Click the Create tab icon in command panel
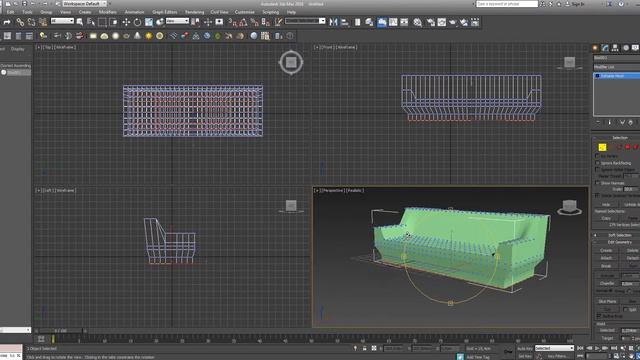This screenshot has height=360, width=640. pos(595,48)
